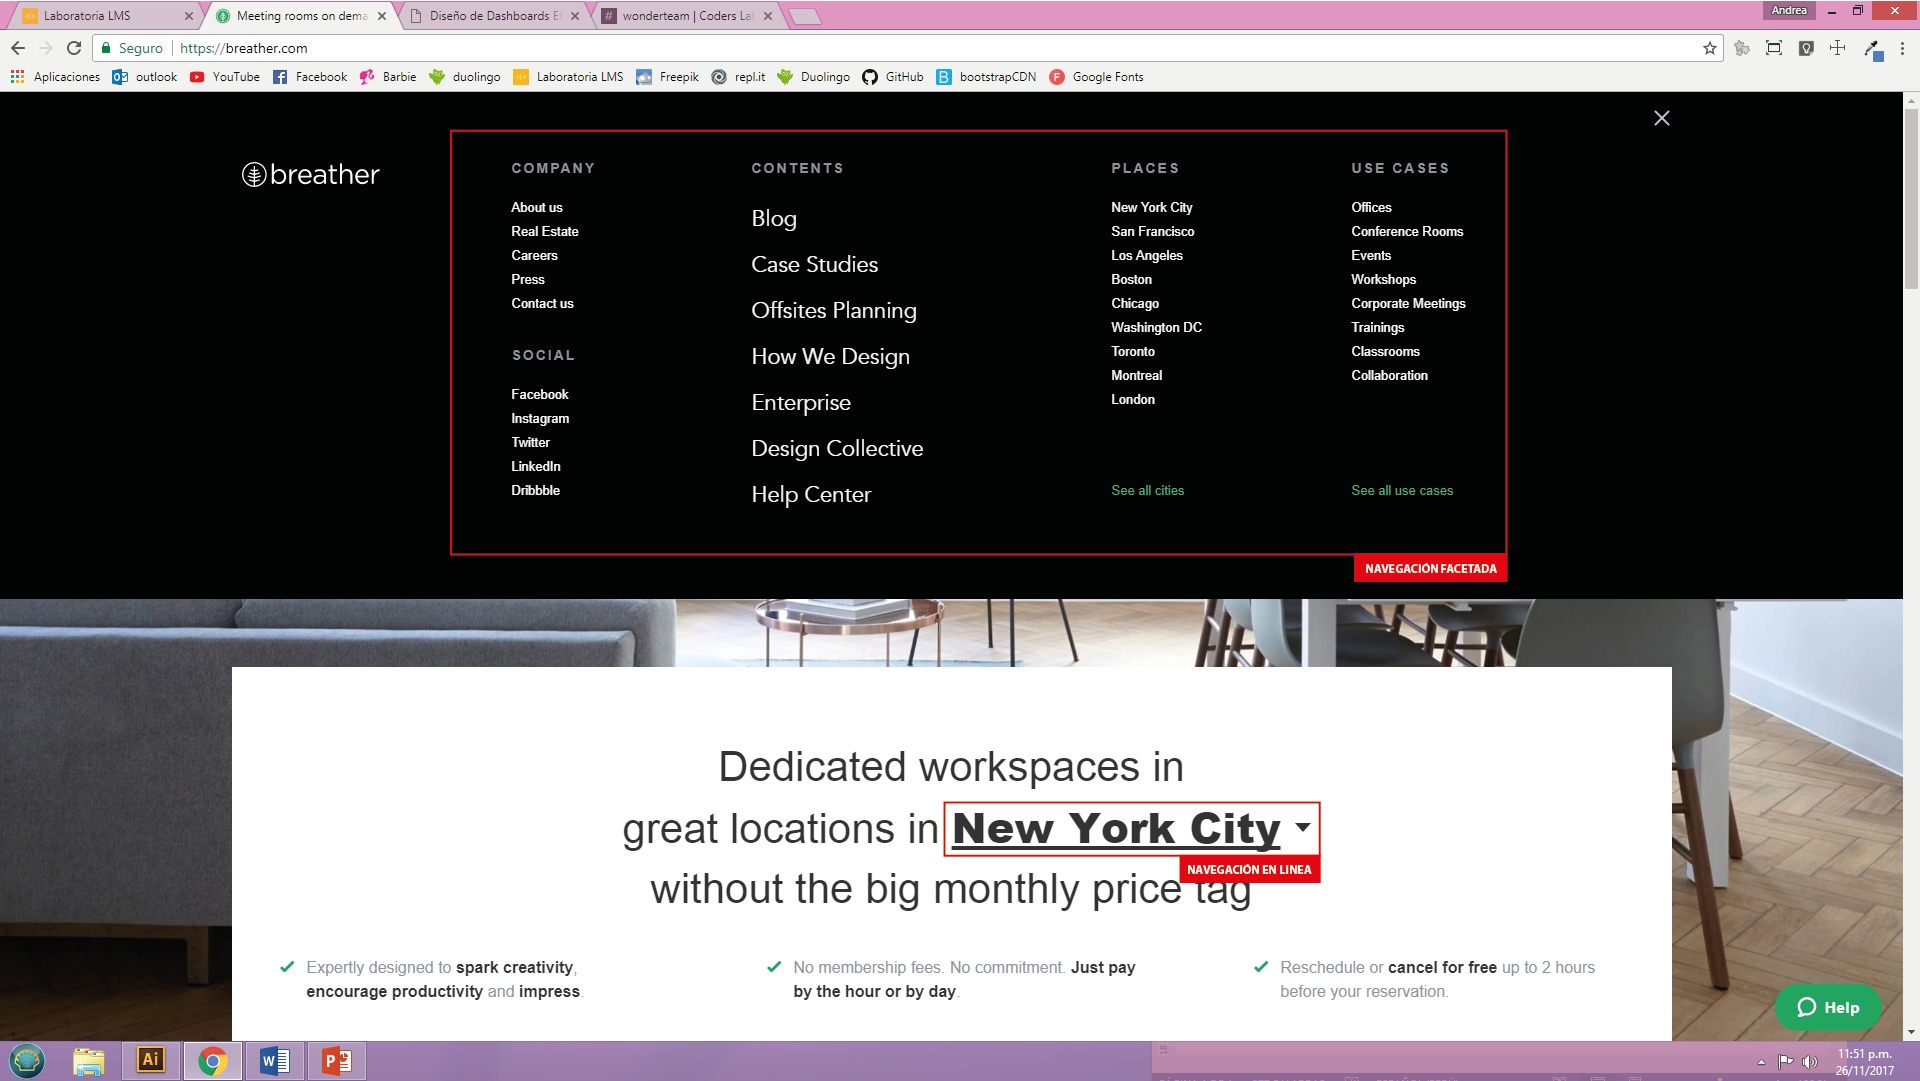Expand the New York City location dropdown

coord(1131,829)
